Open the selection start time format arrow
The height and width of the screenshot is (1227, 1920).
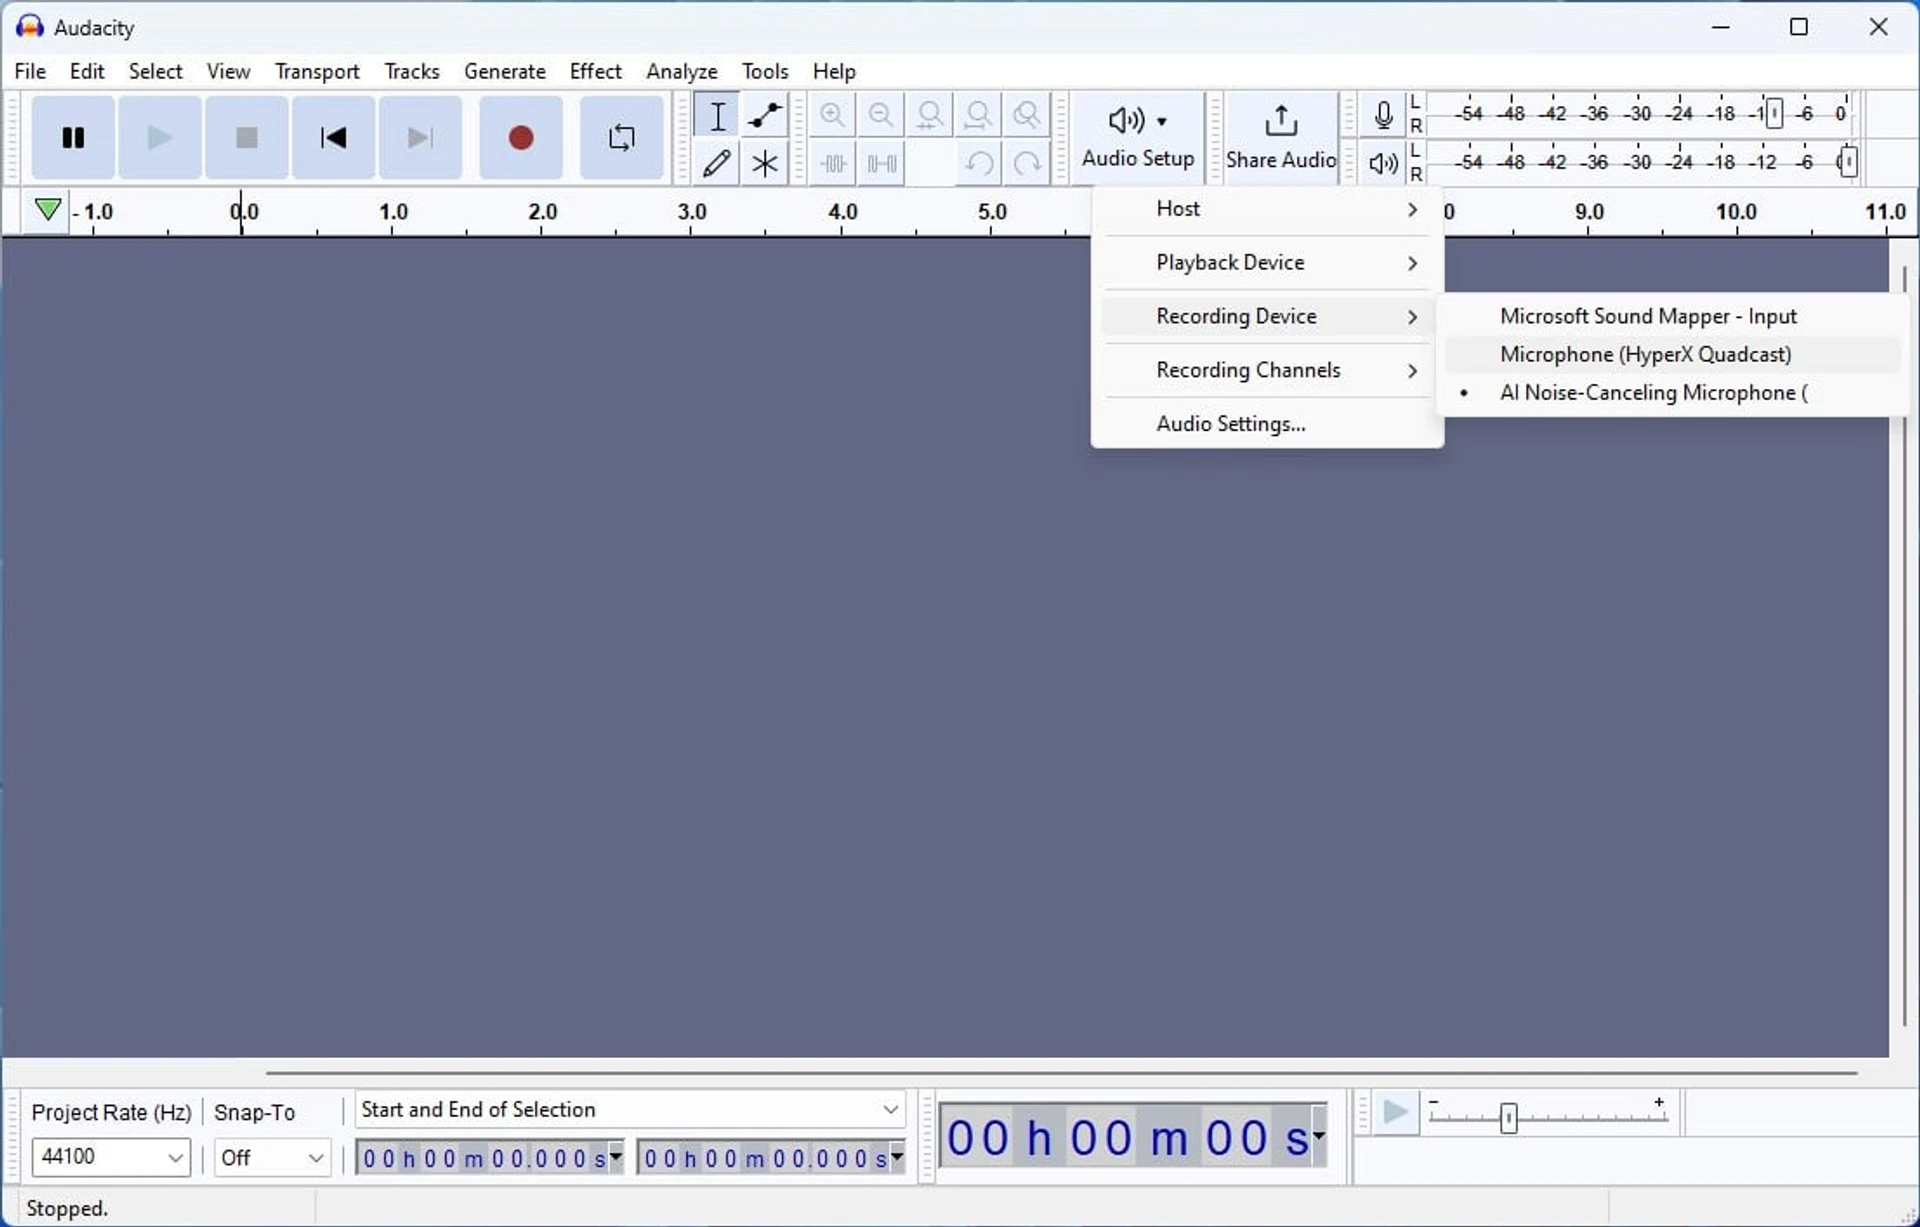click(616, 1157)
